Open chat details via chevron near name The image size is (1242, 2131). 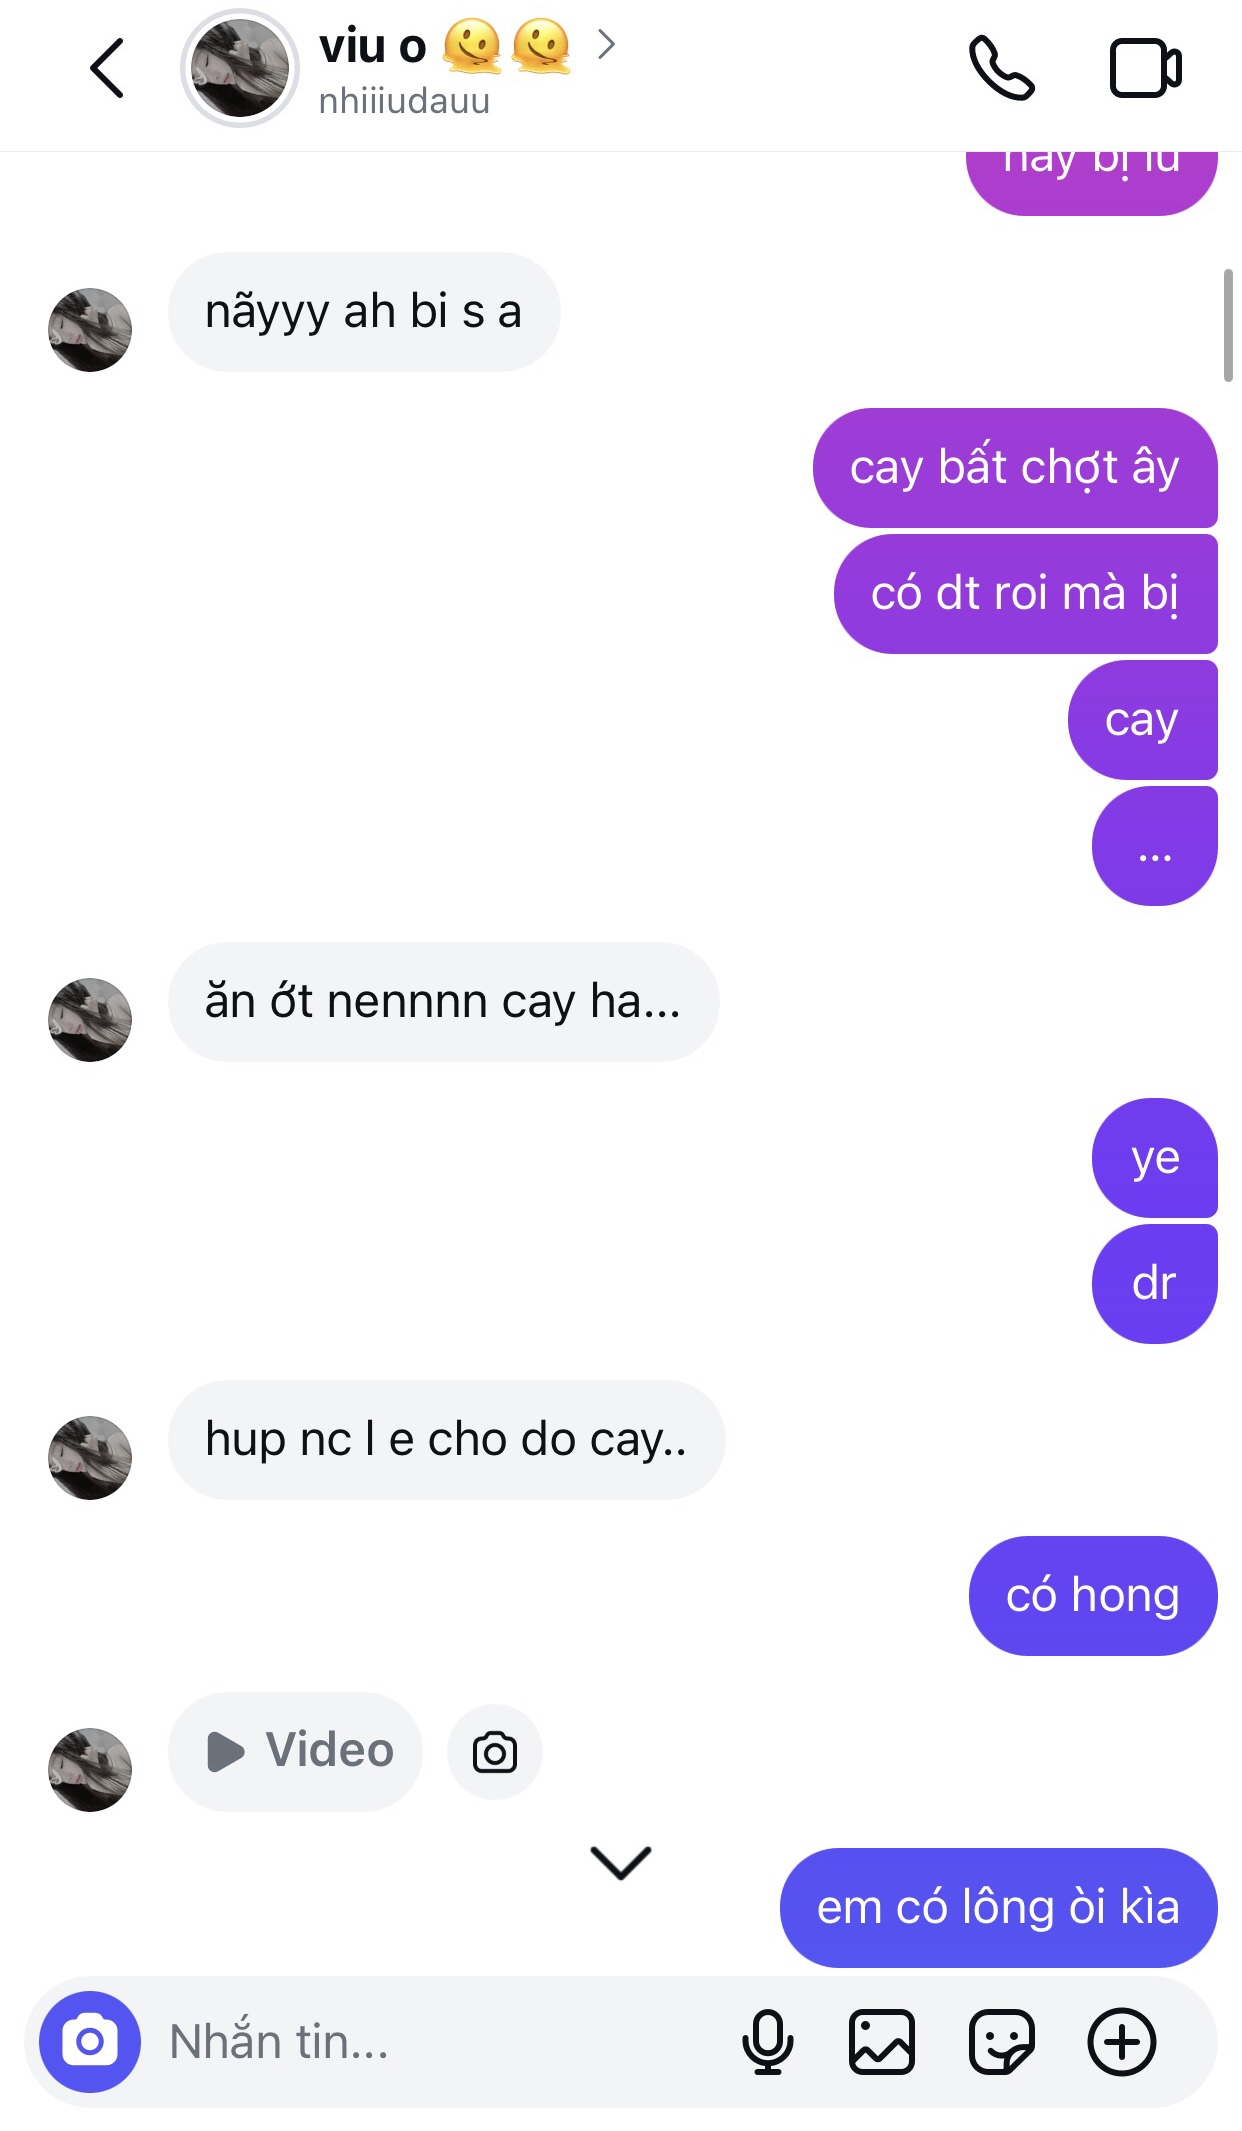coord(606,44)
